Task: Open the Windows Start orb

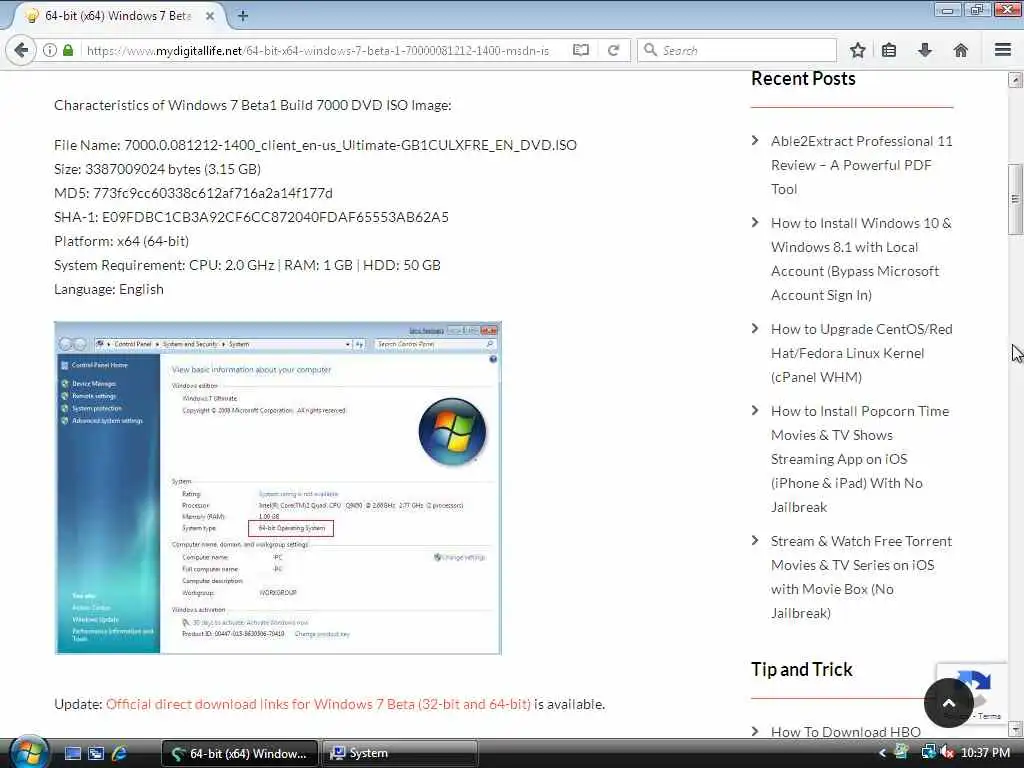Action: pos(29,752)
